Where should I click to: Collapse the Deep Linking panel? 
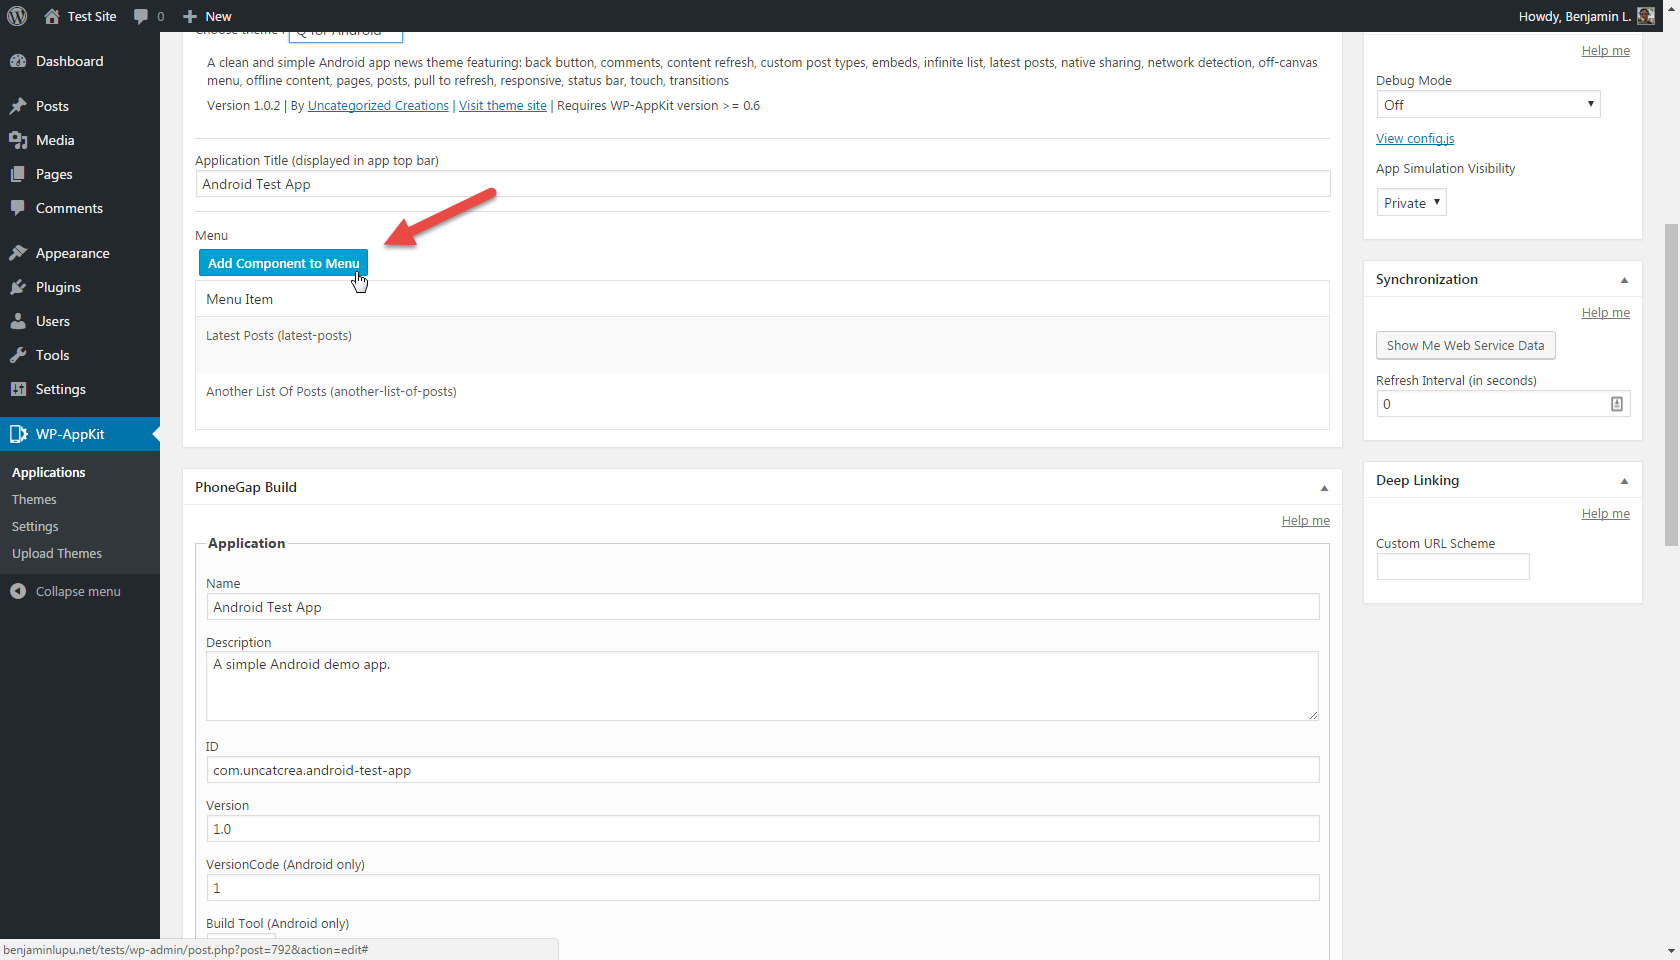tap(1624, 481)
